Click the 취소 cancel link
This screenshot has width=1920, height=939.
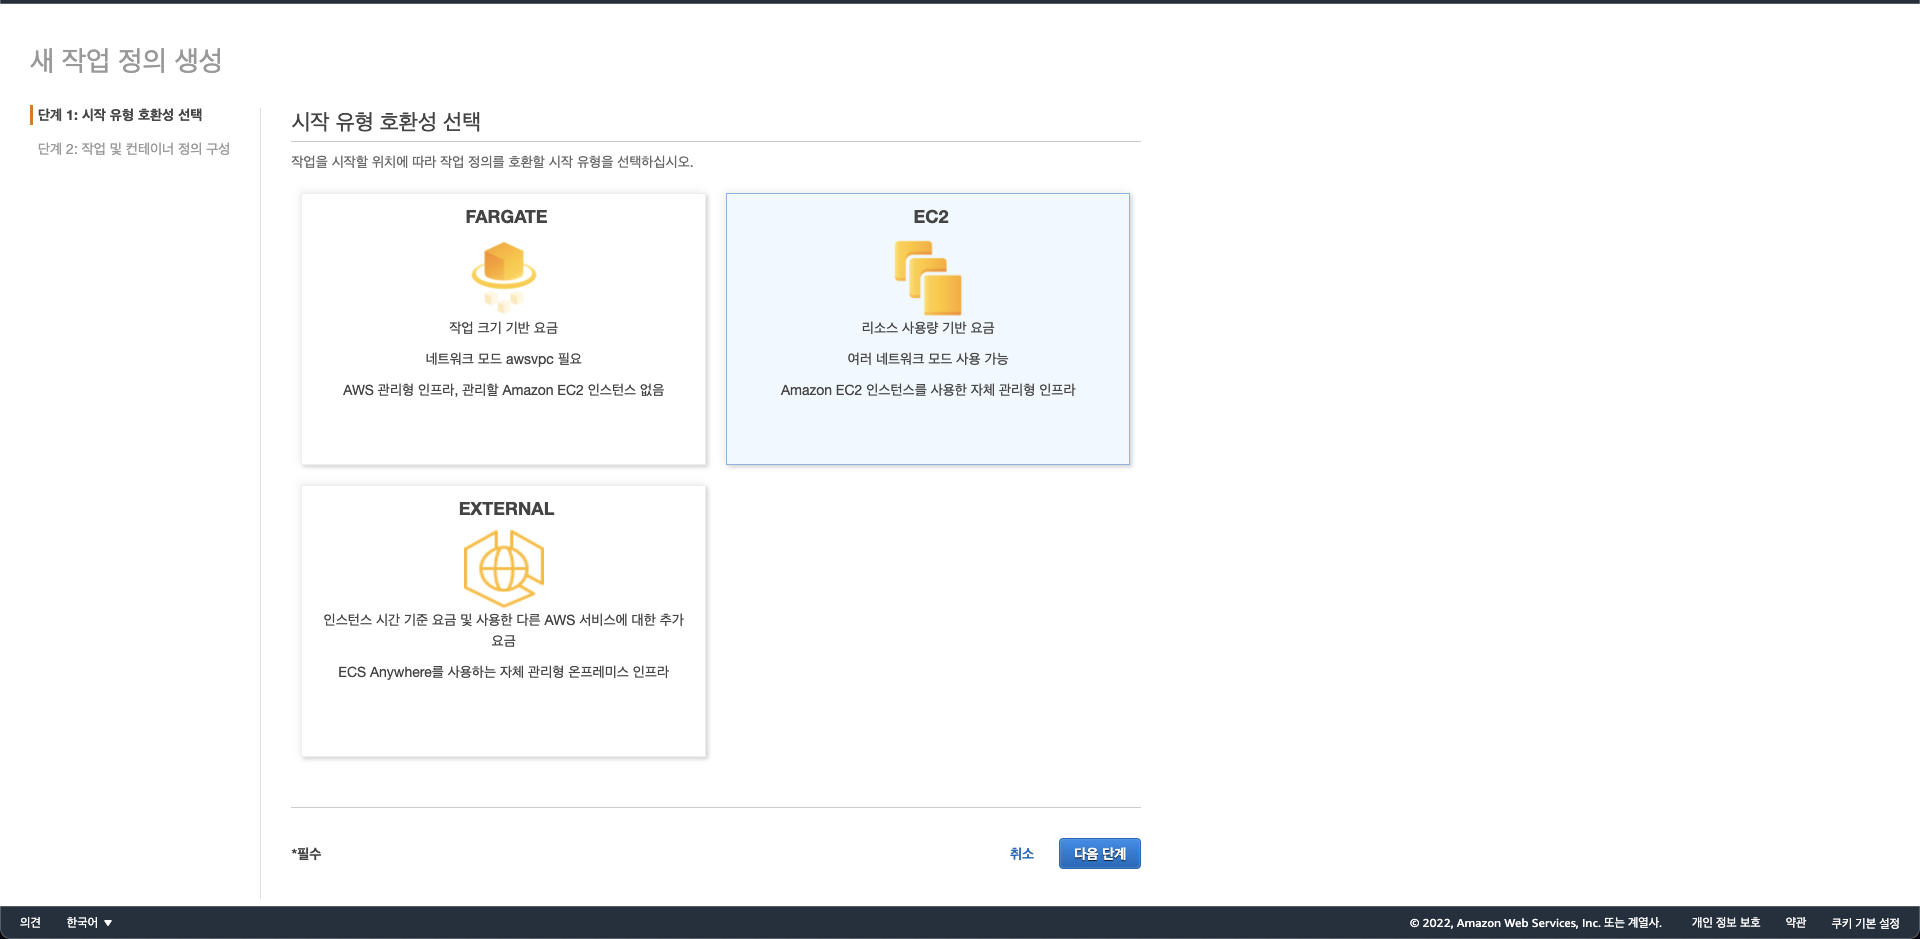[x=1021, y=854]
